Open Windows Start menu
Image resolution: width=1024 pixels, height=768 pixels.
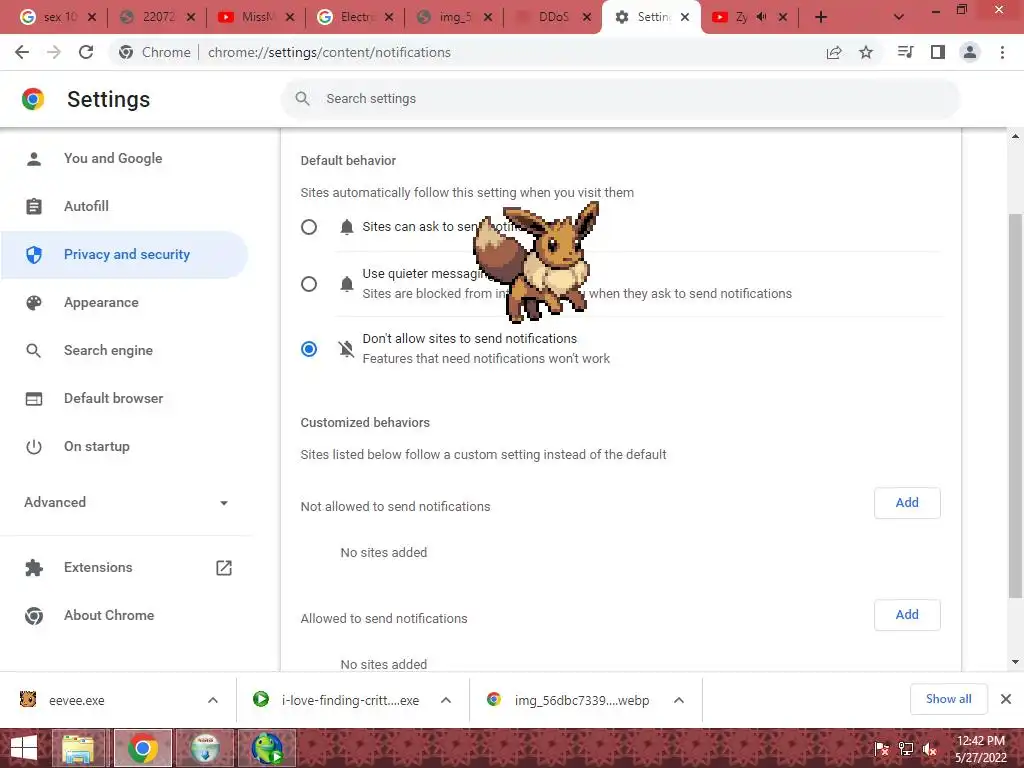coord(24,748)
